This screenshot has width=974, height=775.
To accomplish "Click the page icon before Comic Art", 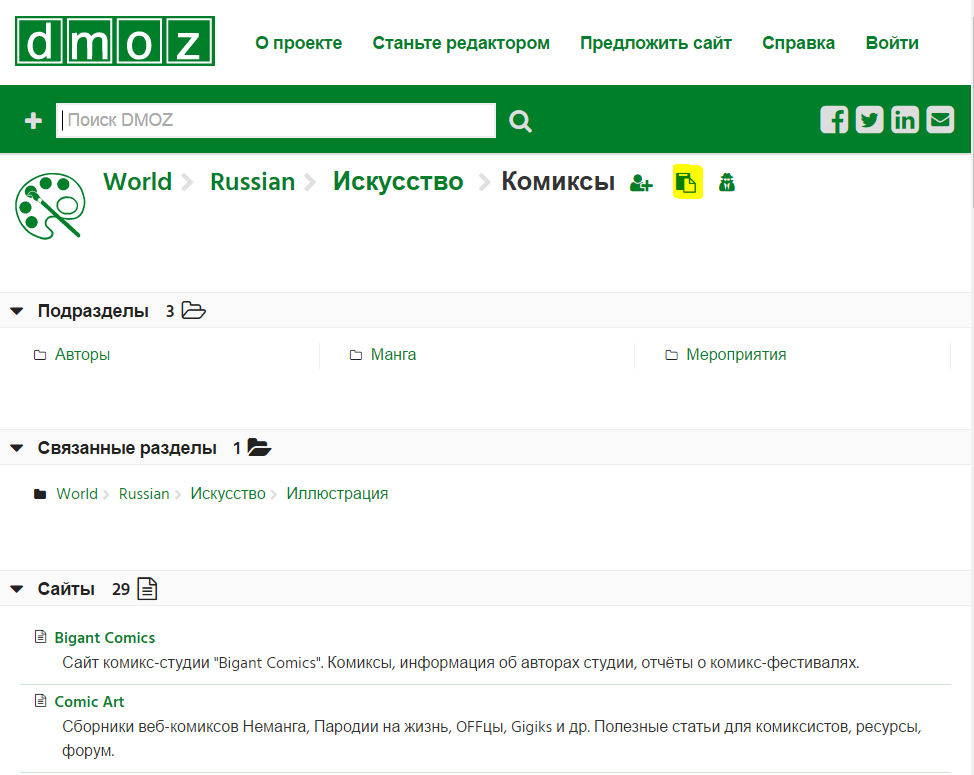I will pos(40,700).
